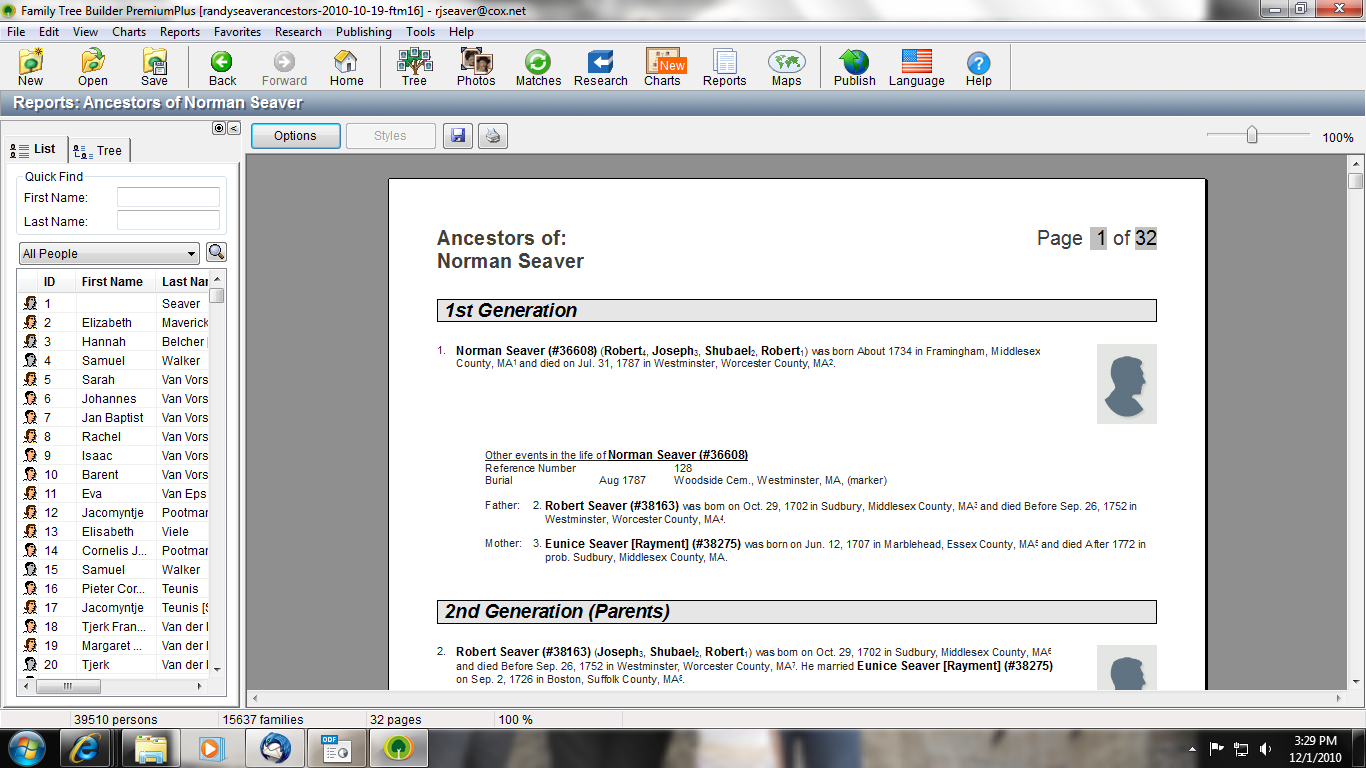Click Eunice Seaver [Rayment] (#38275) mother link
Viewport: 1366px width, 768px height.
click(643, 544)
